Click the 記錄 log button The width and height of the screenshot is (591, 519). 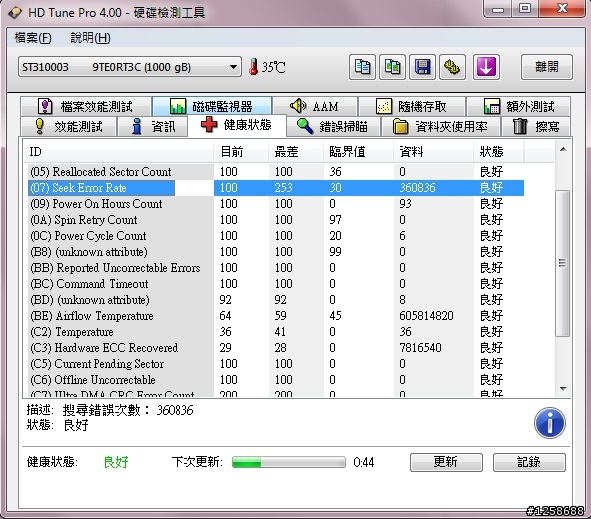[529, 462]
